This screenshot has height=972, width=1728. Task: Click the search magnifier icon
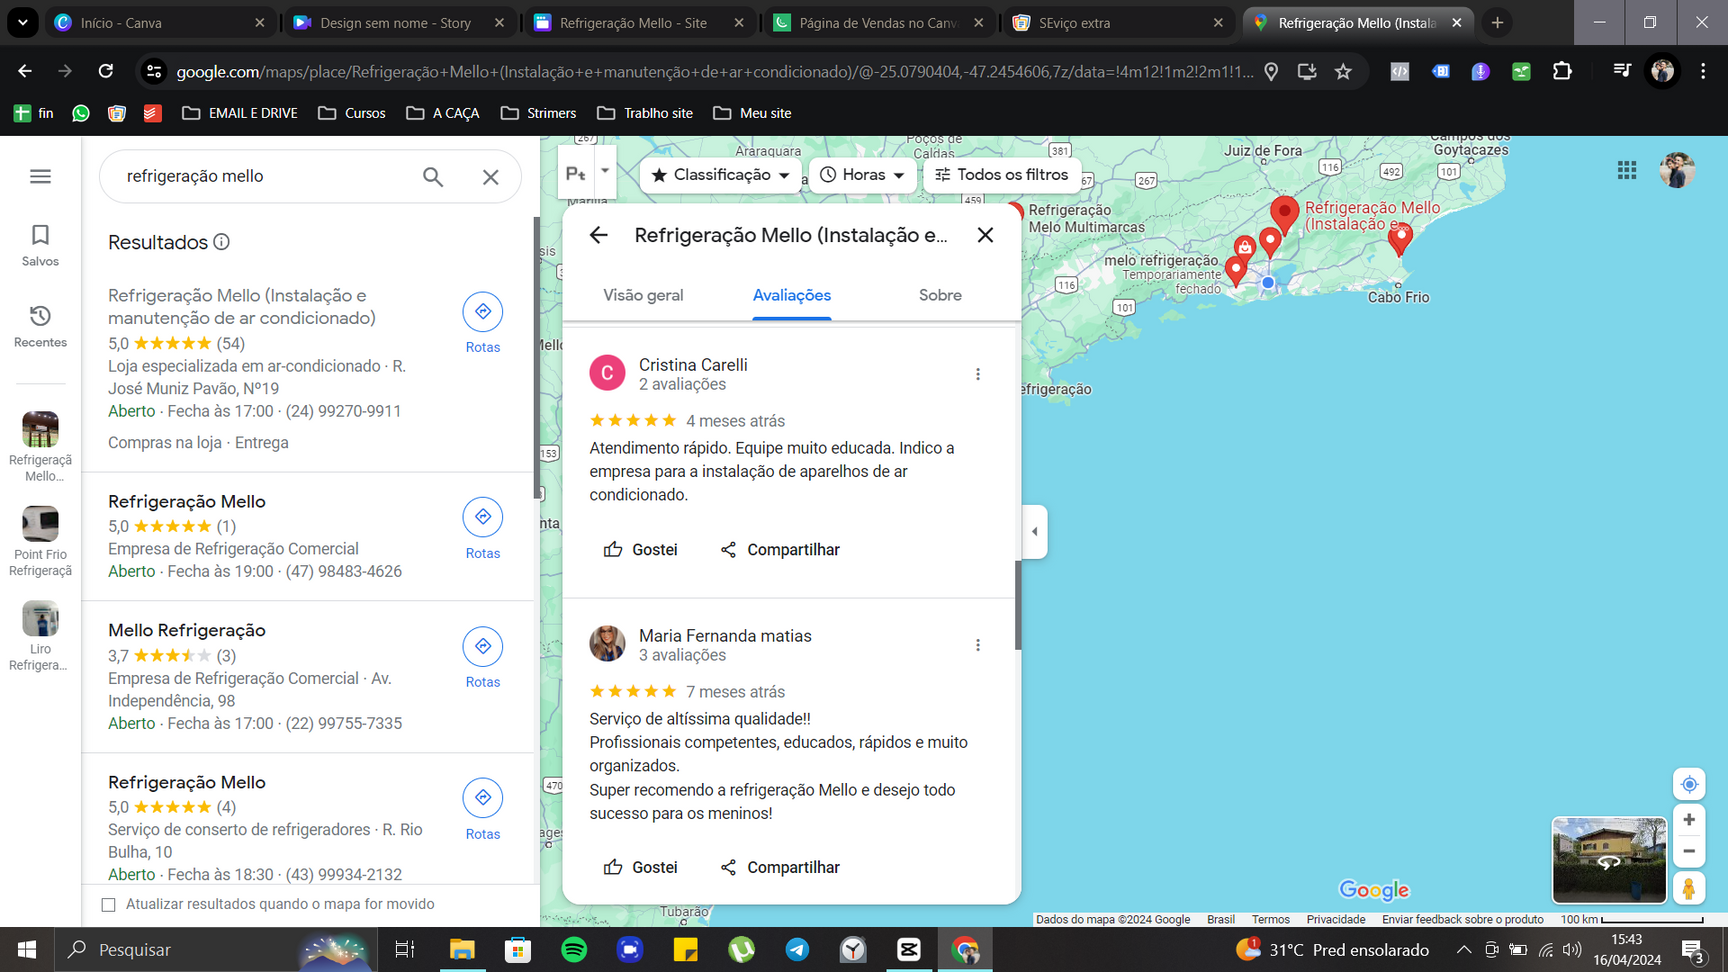tap(432, 177)
